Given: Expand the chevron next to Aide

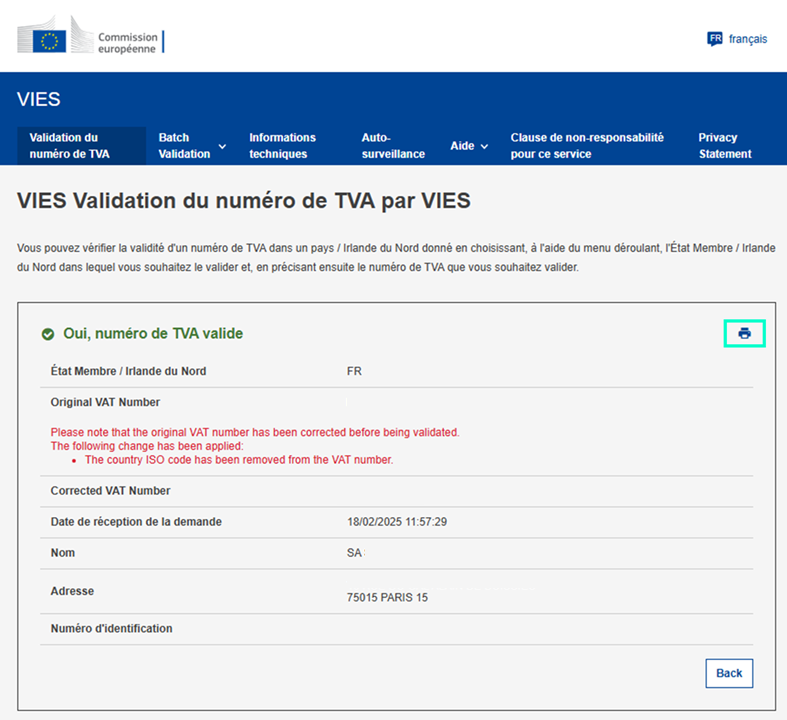Looking at the screenshot, I should [484, 147].
